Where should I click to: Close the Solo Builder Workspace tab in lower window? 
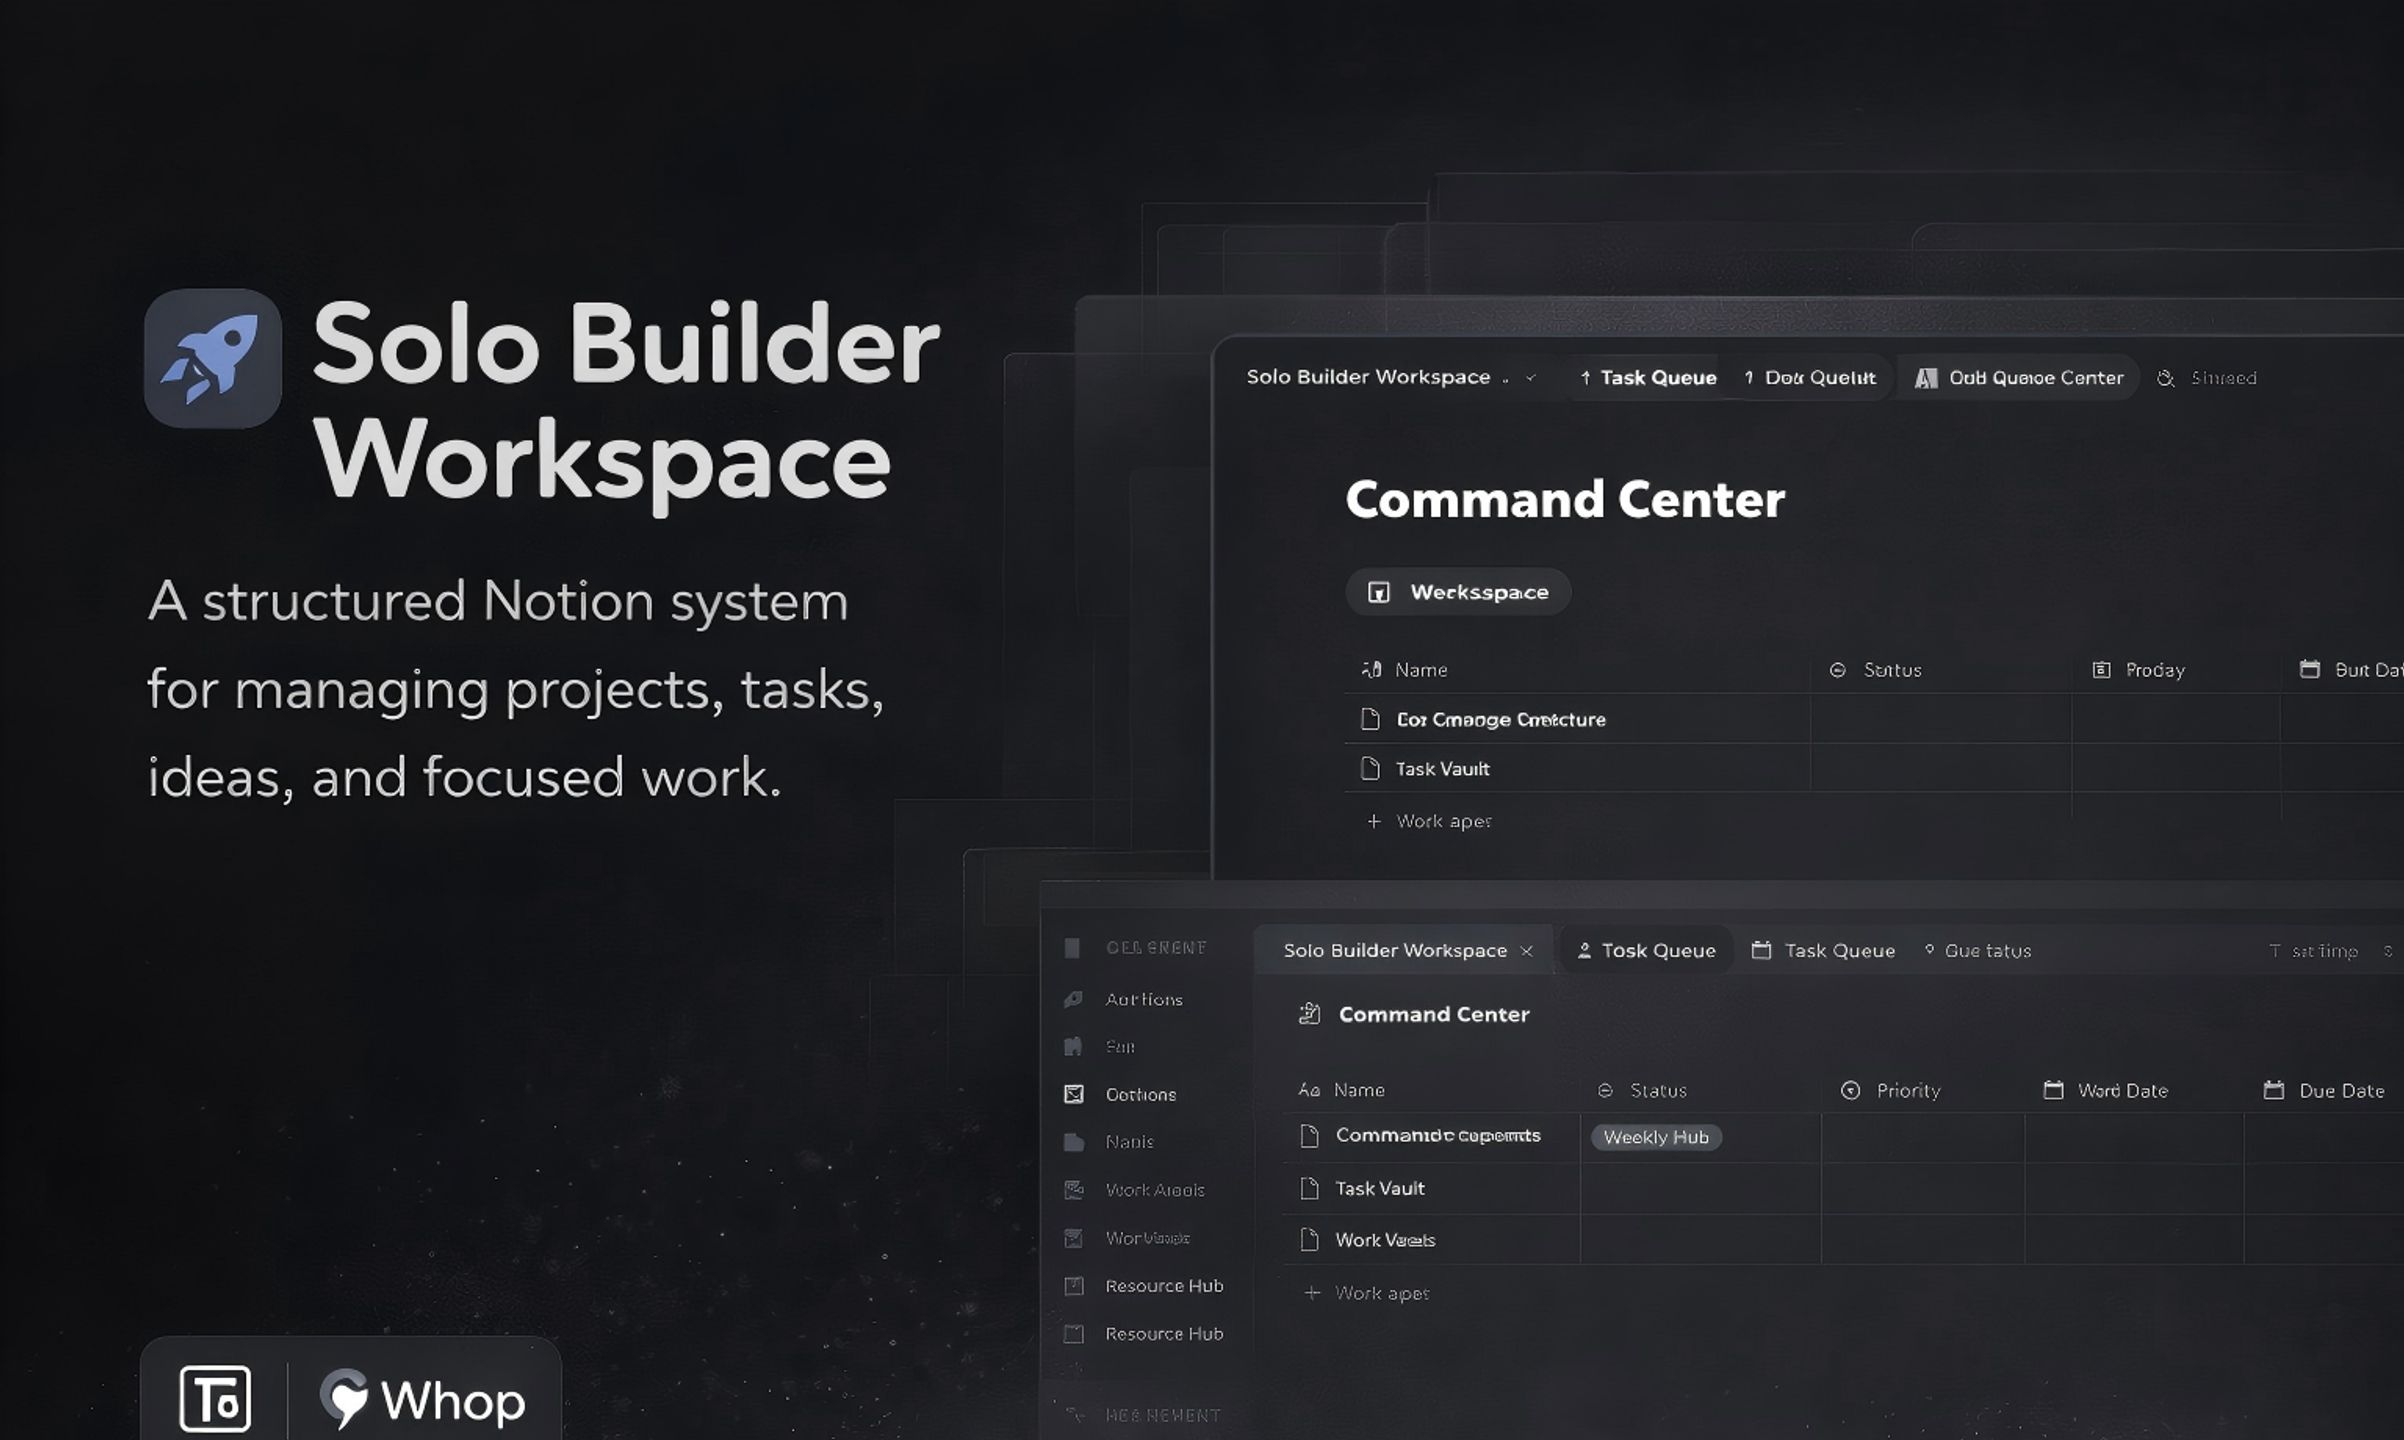point(1526,951)
